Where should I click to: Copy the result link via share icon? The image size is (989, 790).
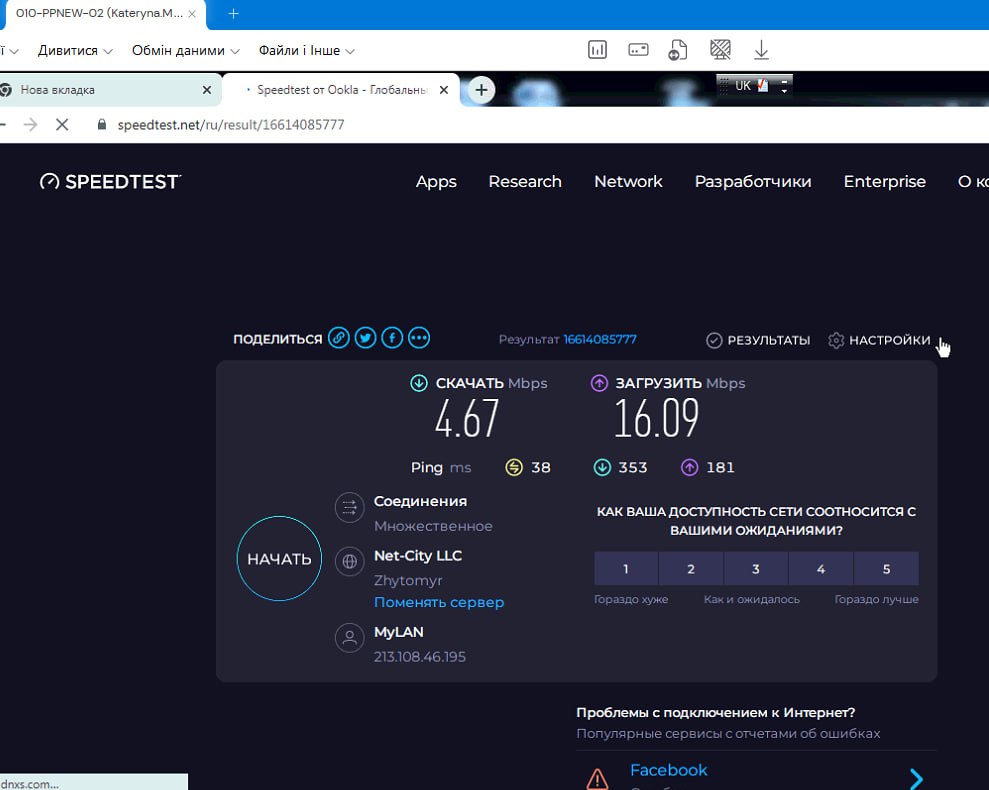click(x=339, y=338)
